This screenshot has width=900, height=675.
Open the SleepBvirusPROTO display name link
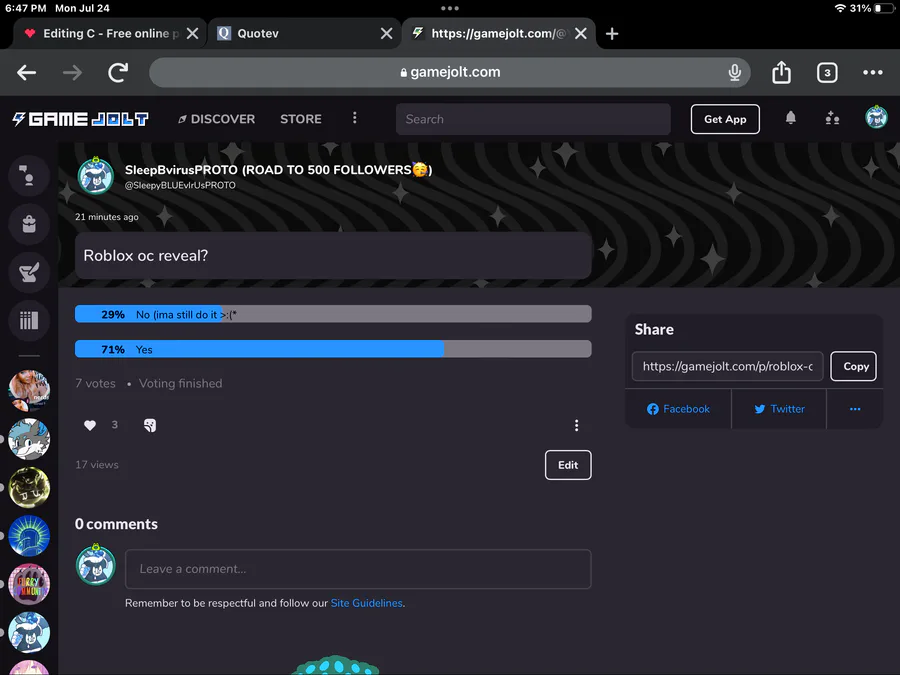click(278, 170)
